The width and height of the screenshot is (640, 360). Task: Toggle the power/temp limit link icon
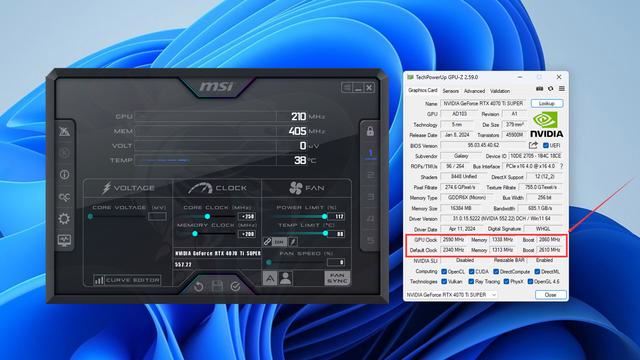click(267, 242)
